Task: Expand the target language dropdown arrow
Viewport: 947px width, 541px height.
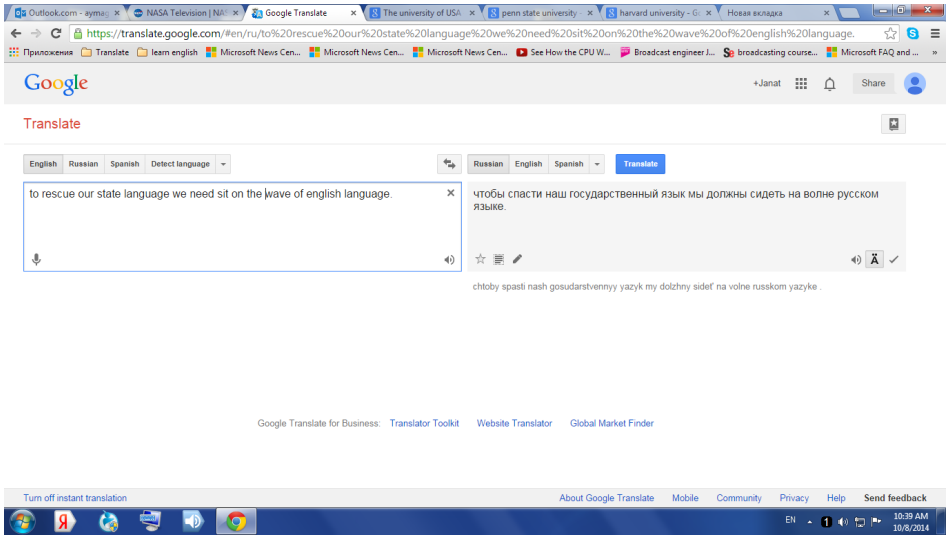Action: pos(597,164)
